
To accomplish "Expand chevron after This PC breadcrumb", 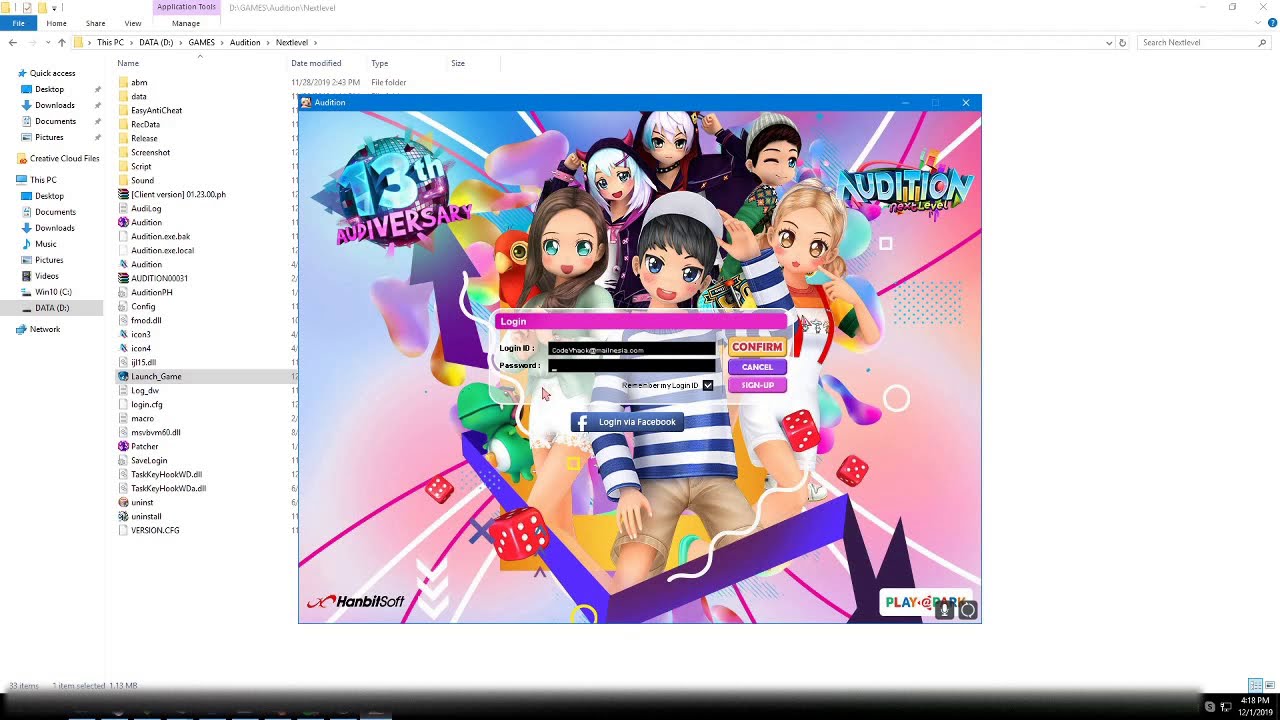I will tap(131, 43).
